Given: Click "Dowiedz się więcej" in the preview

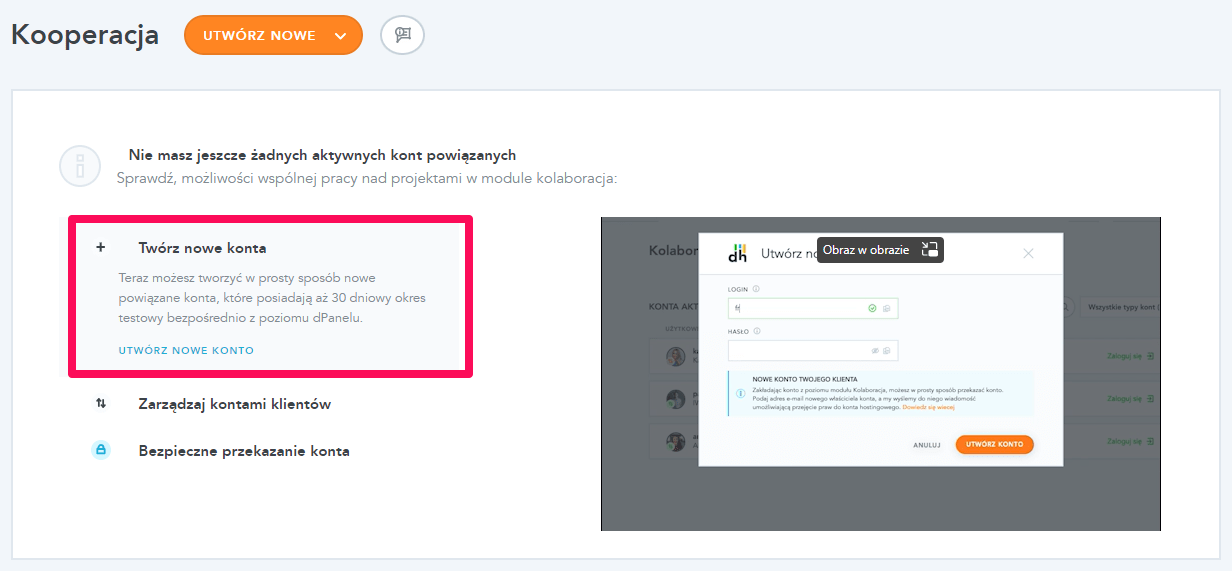Looking at the screenshot, I should point(928,408).
